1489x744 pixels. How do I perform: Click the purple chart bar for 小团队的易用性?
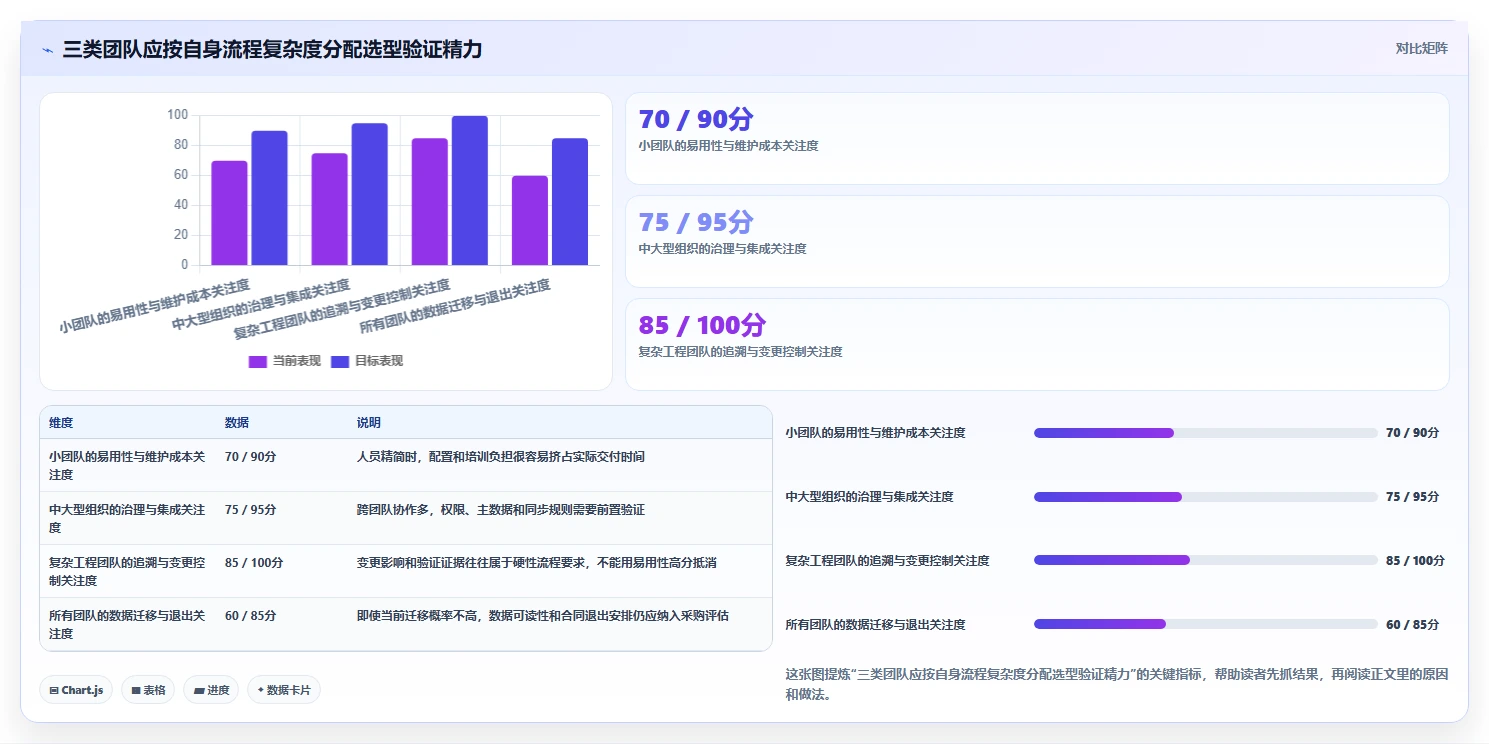[229, 213]
